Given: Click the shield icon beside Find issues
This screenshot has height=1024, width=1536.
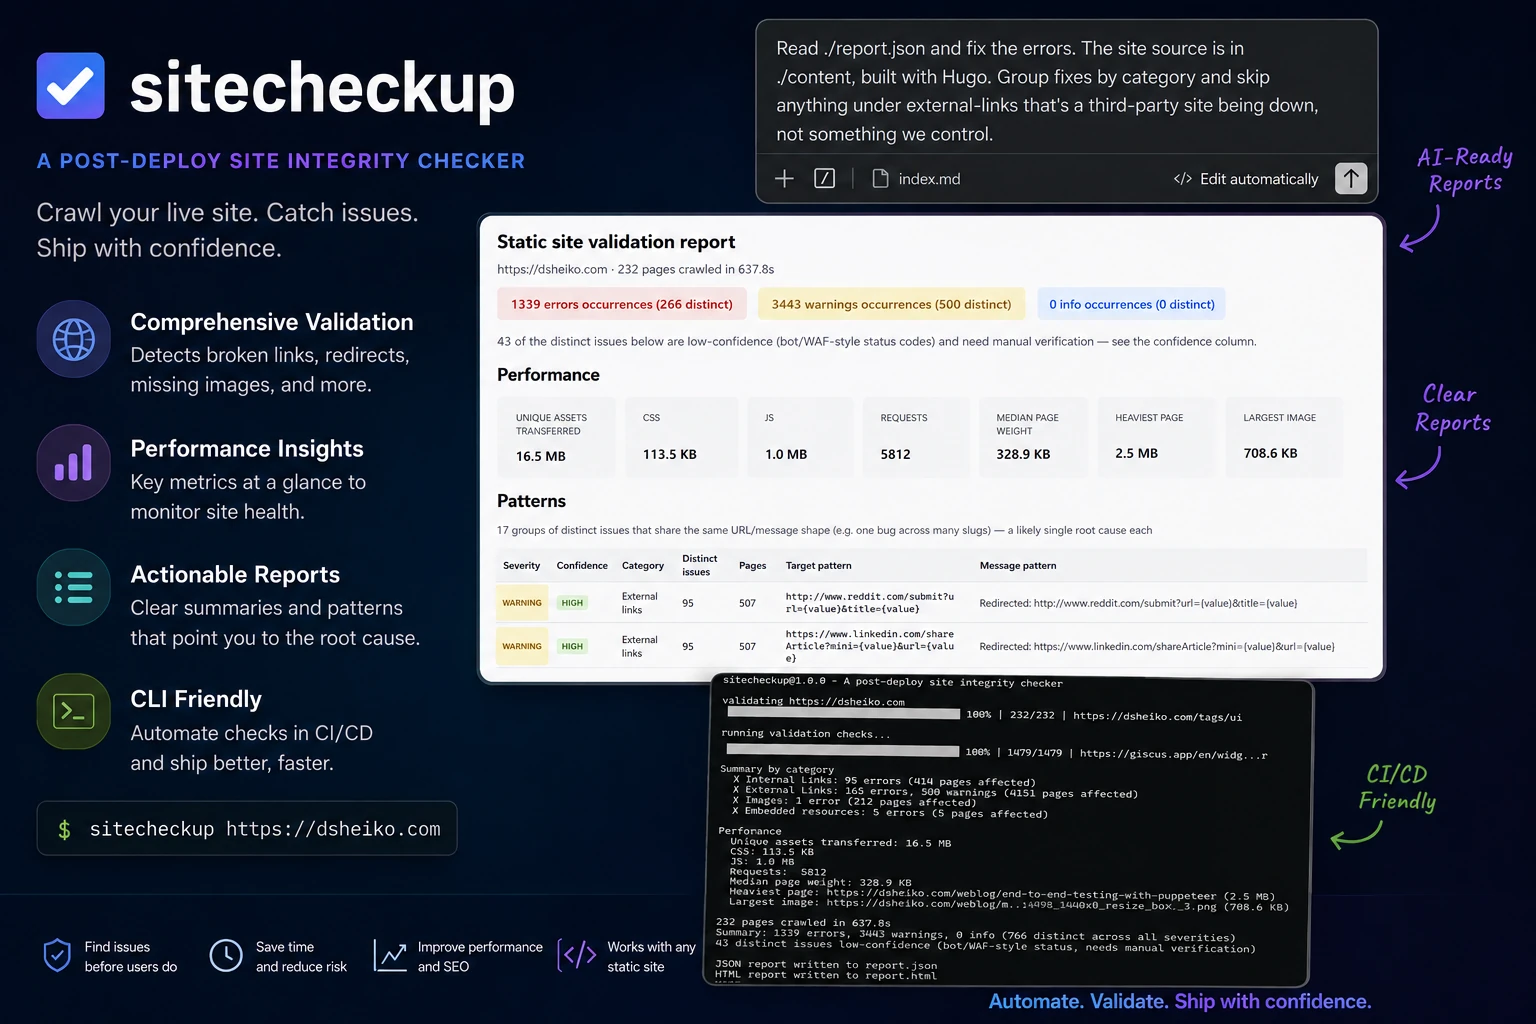Looking at the screenshot, I should pyautogui.click(x=57, y=955).
